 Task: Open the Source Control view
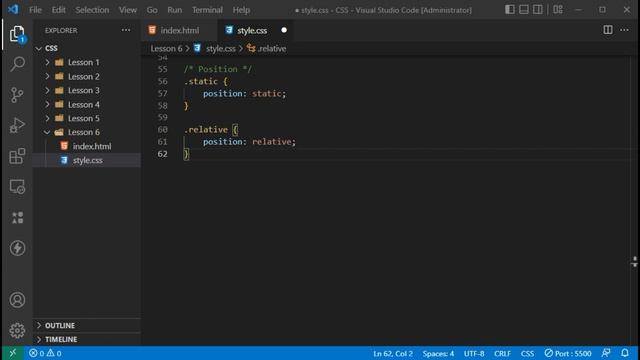click(x=17, y=95)
